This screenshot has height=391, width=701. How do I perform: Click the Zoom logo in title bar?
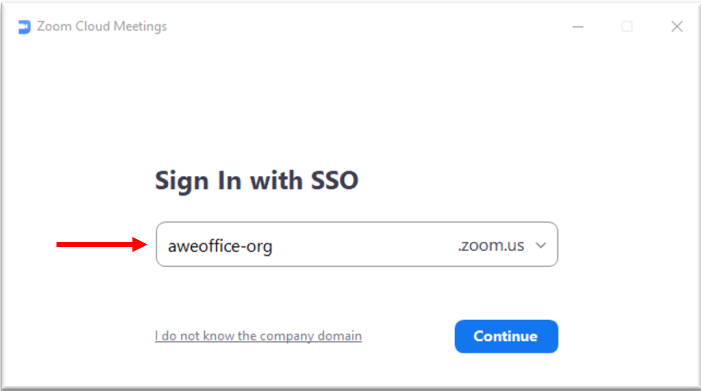pyautogui.click(x=24, y=27)
